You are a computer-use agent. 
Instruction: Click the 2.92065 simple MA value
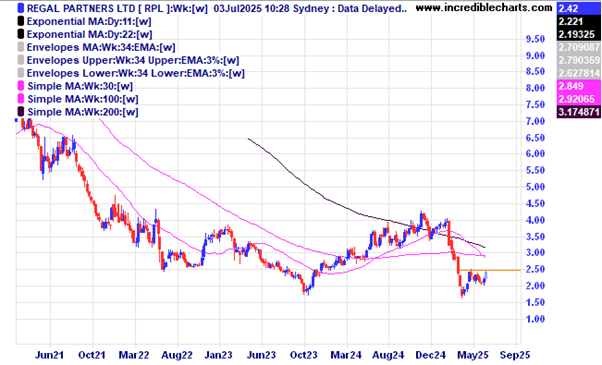coord(579,99)
